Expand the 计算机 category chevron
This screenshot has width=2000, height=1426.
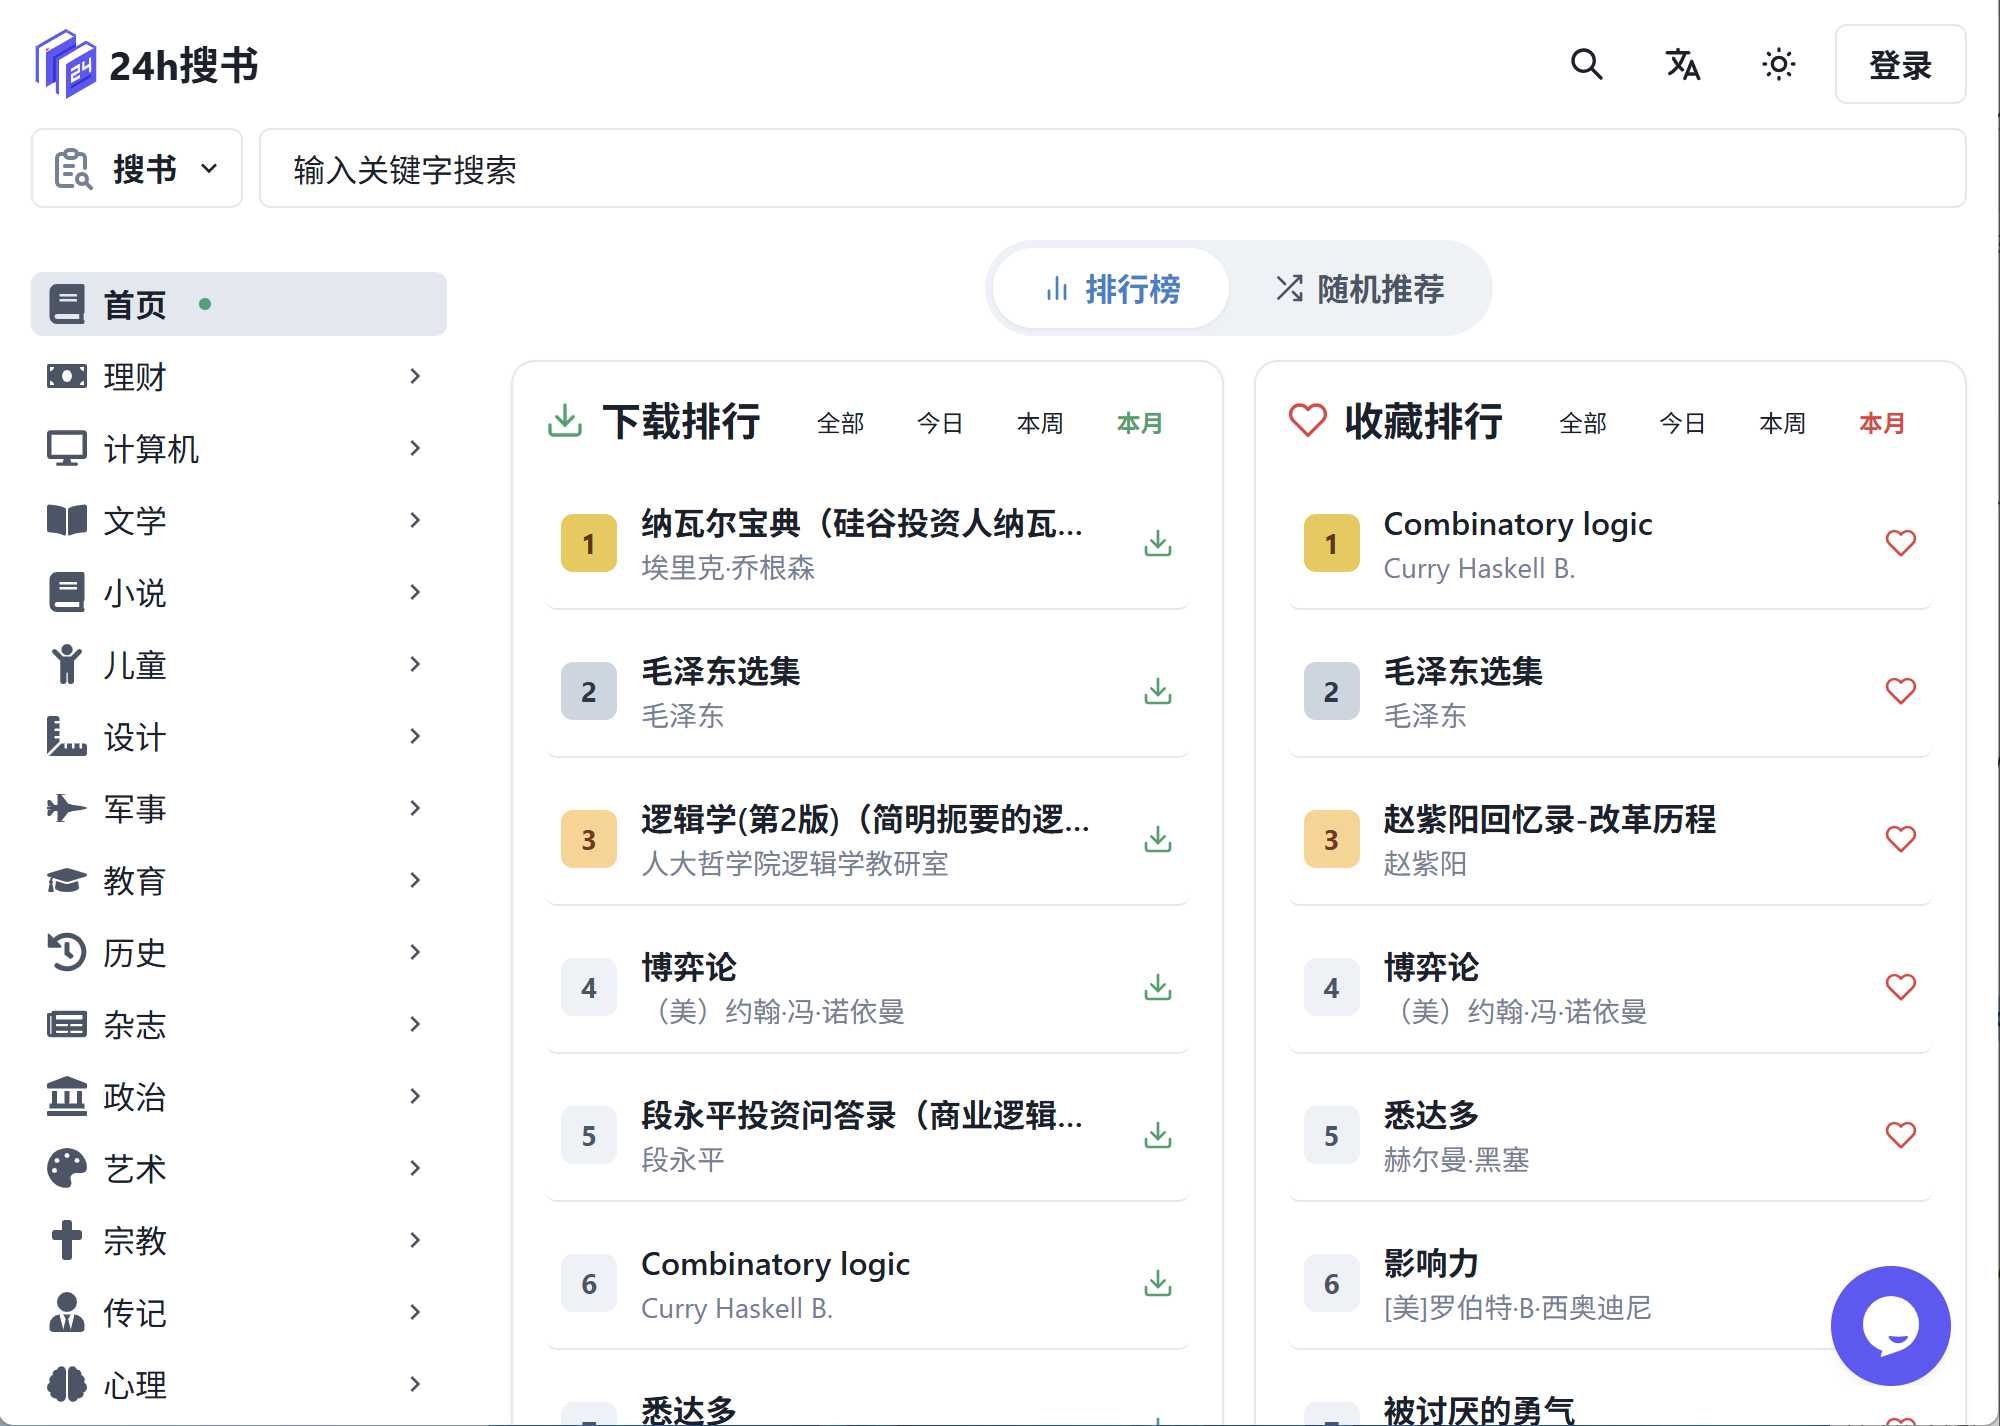[415, 448]
